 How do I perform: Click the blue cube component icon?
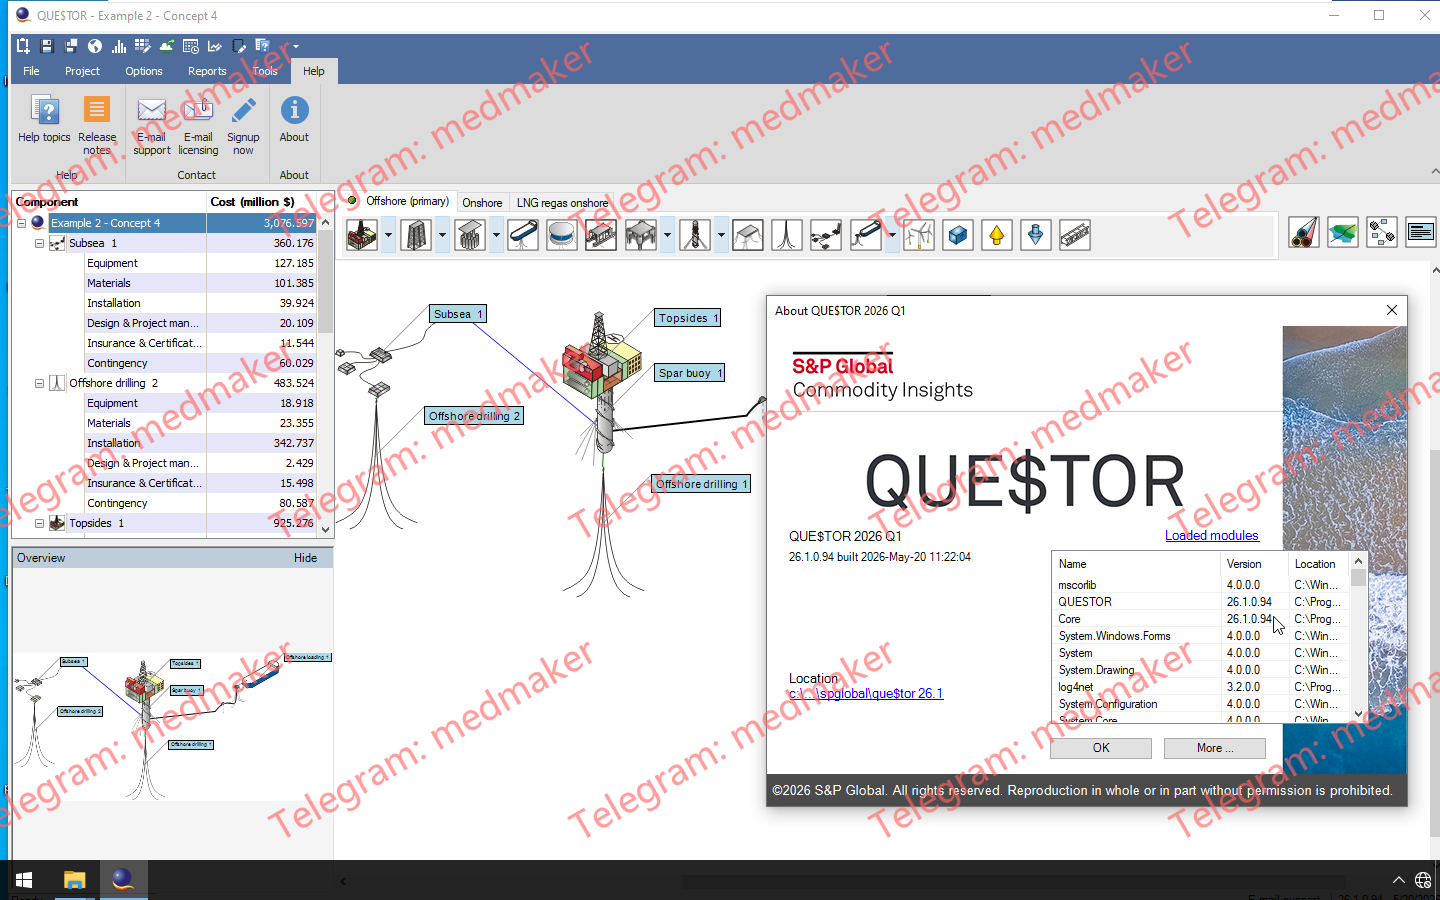tap(958, 235)
